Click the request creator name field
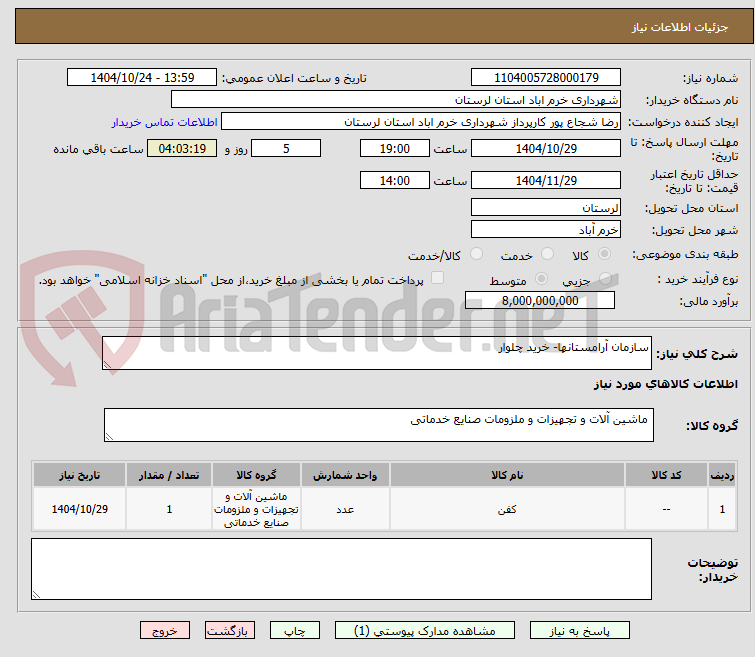 point(421,122)
